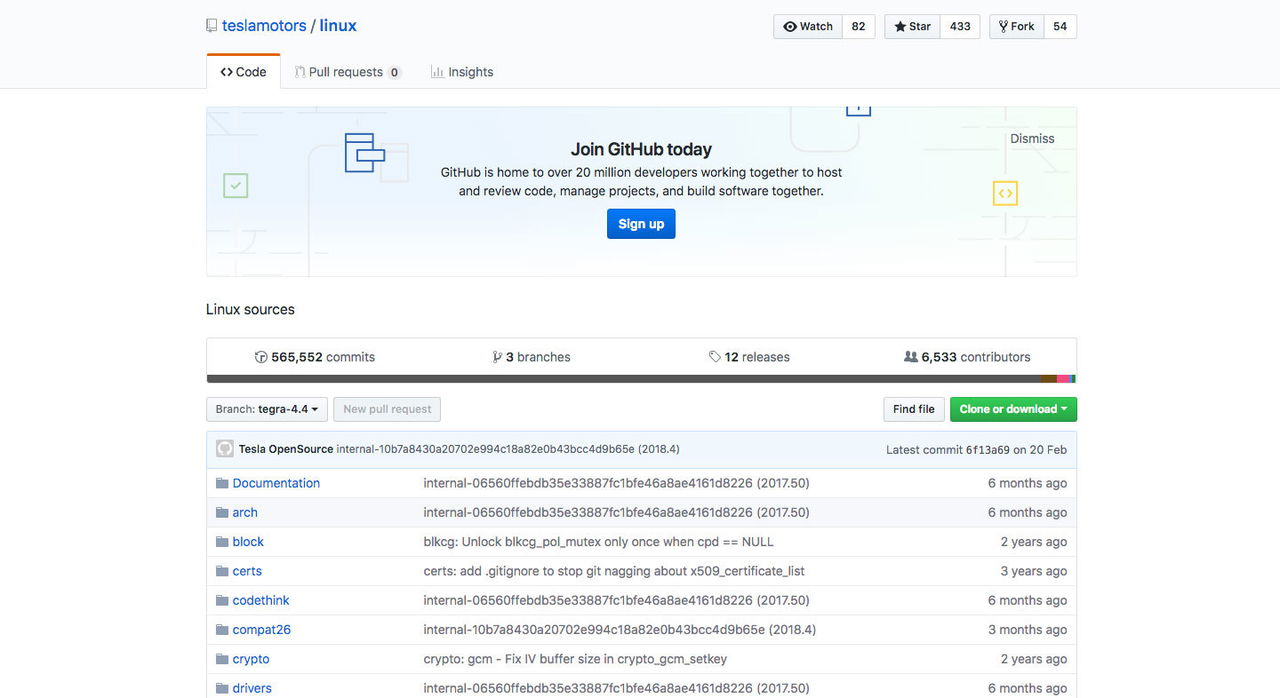Open the block folder
Viewport: 1280px width, 698px height.
click(x=248, y=542)
